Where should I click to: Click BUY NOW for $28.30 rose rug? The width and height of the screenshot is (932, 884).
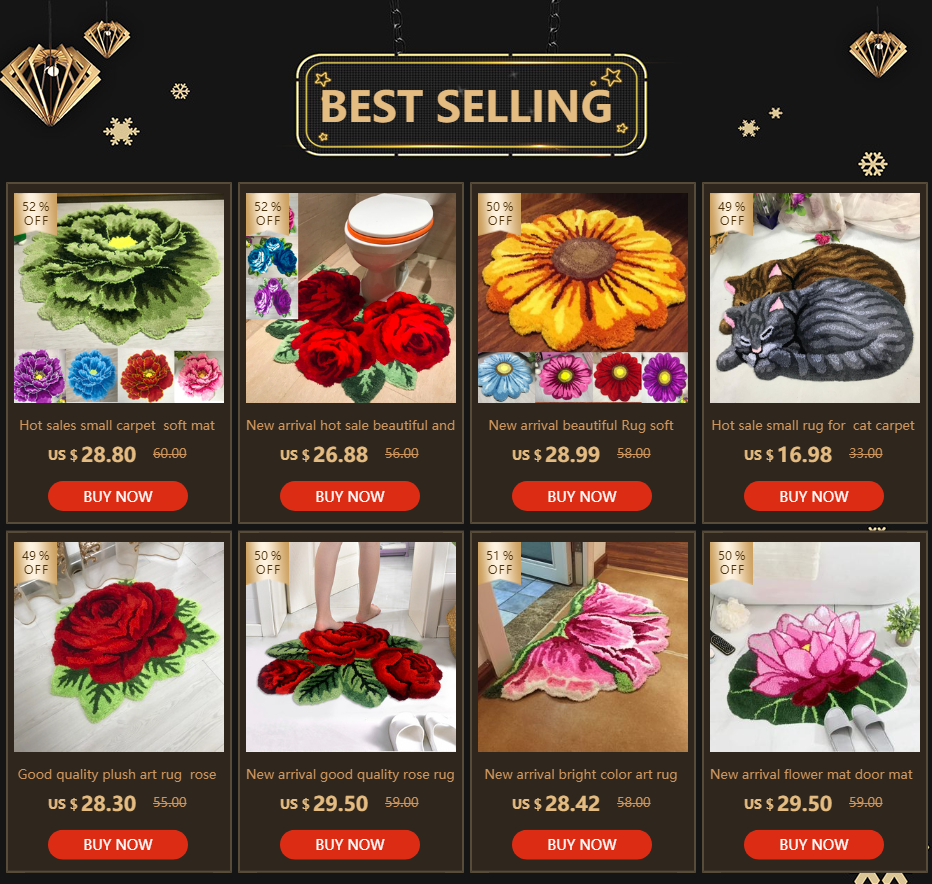pos(118,844)
